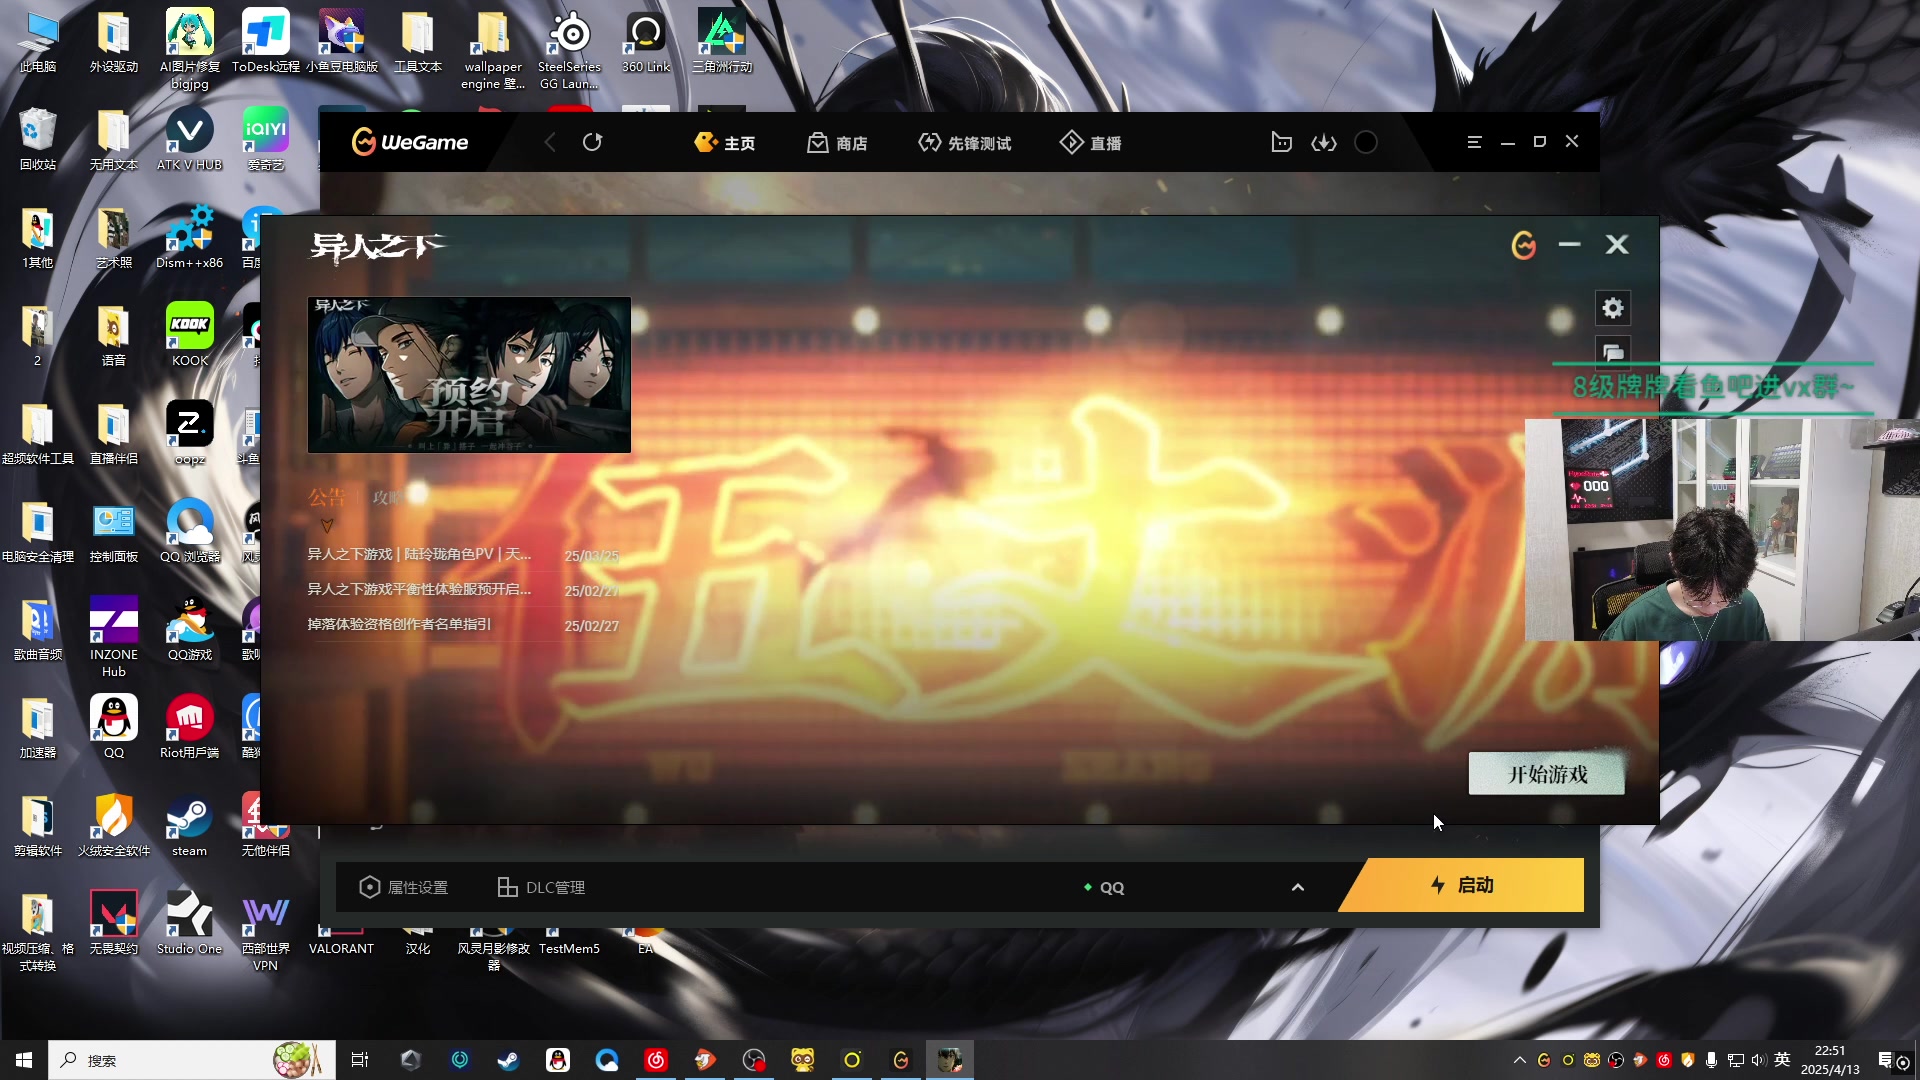Open WeGame hamburger menu
Image resolution: width=1920 pixels, height=1080 pixels.
(1474, 142)
